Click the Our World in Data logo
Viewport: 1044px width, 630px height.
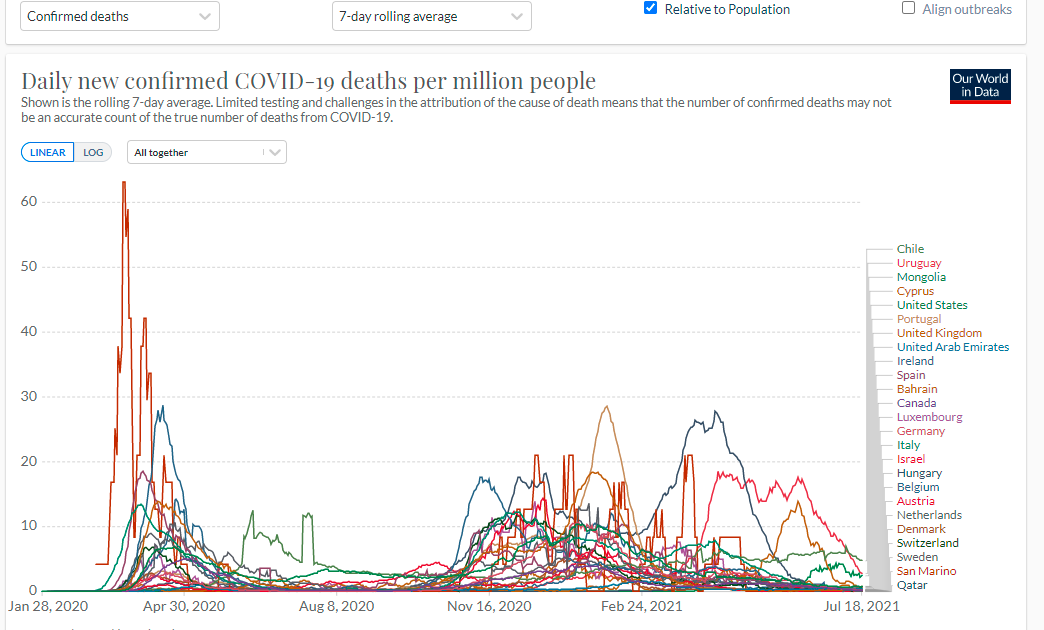(980, 86)
